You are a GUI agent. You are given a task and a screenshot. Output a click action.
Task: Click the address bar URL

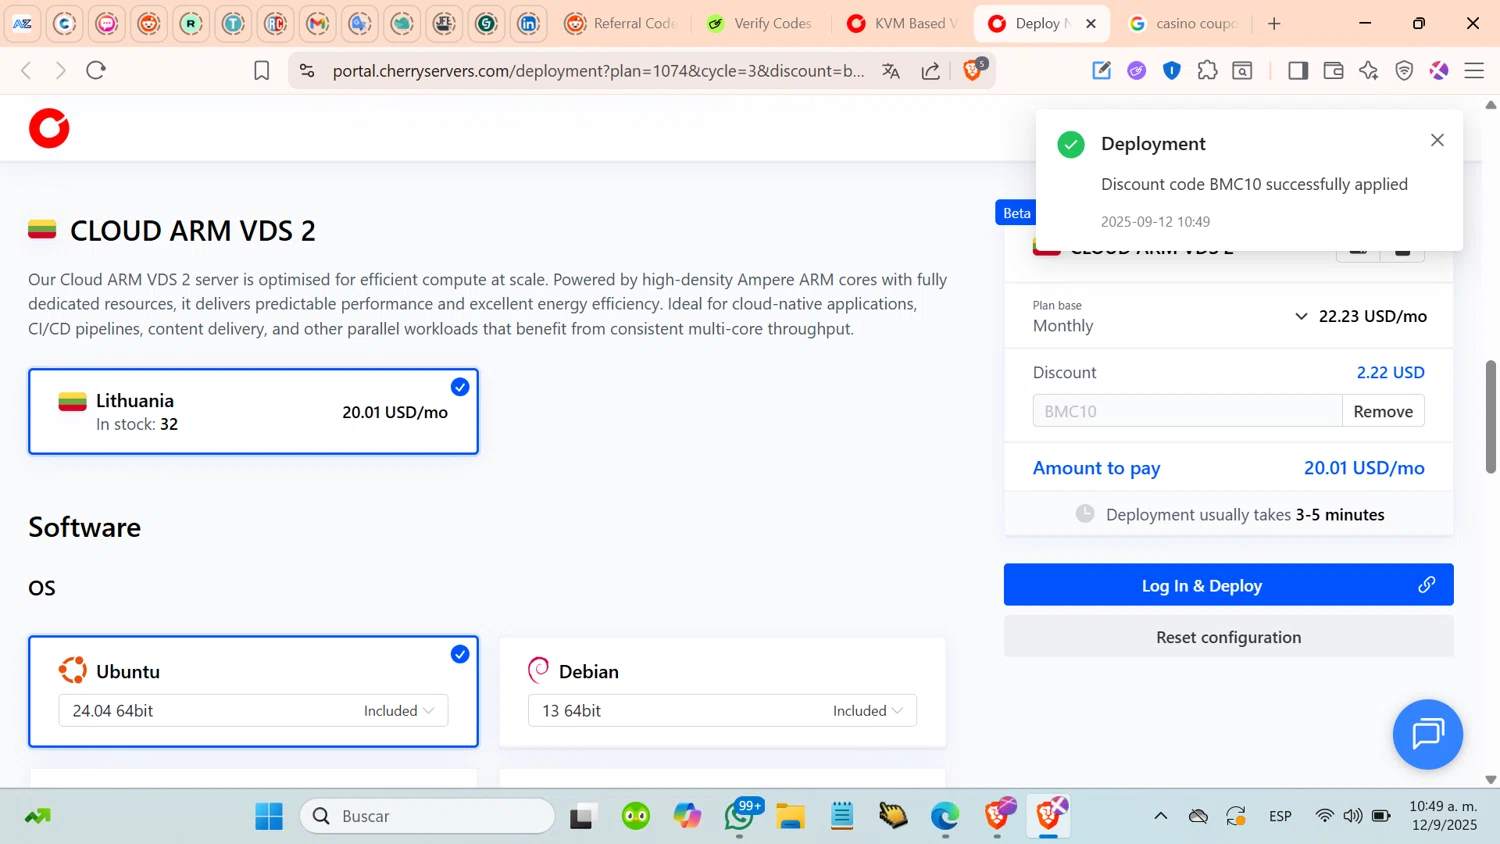tap(598, 70)
